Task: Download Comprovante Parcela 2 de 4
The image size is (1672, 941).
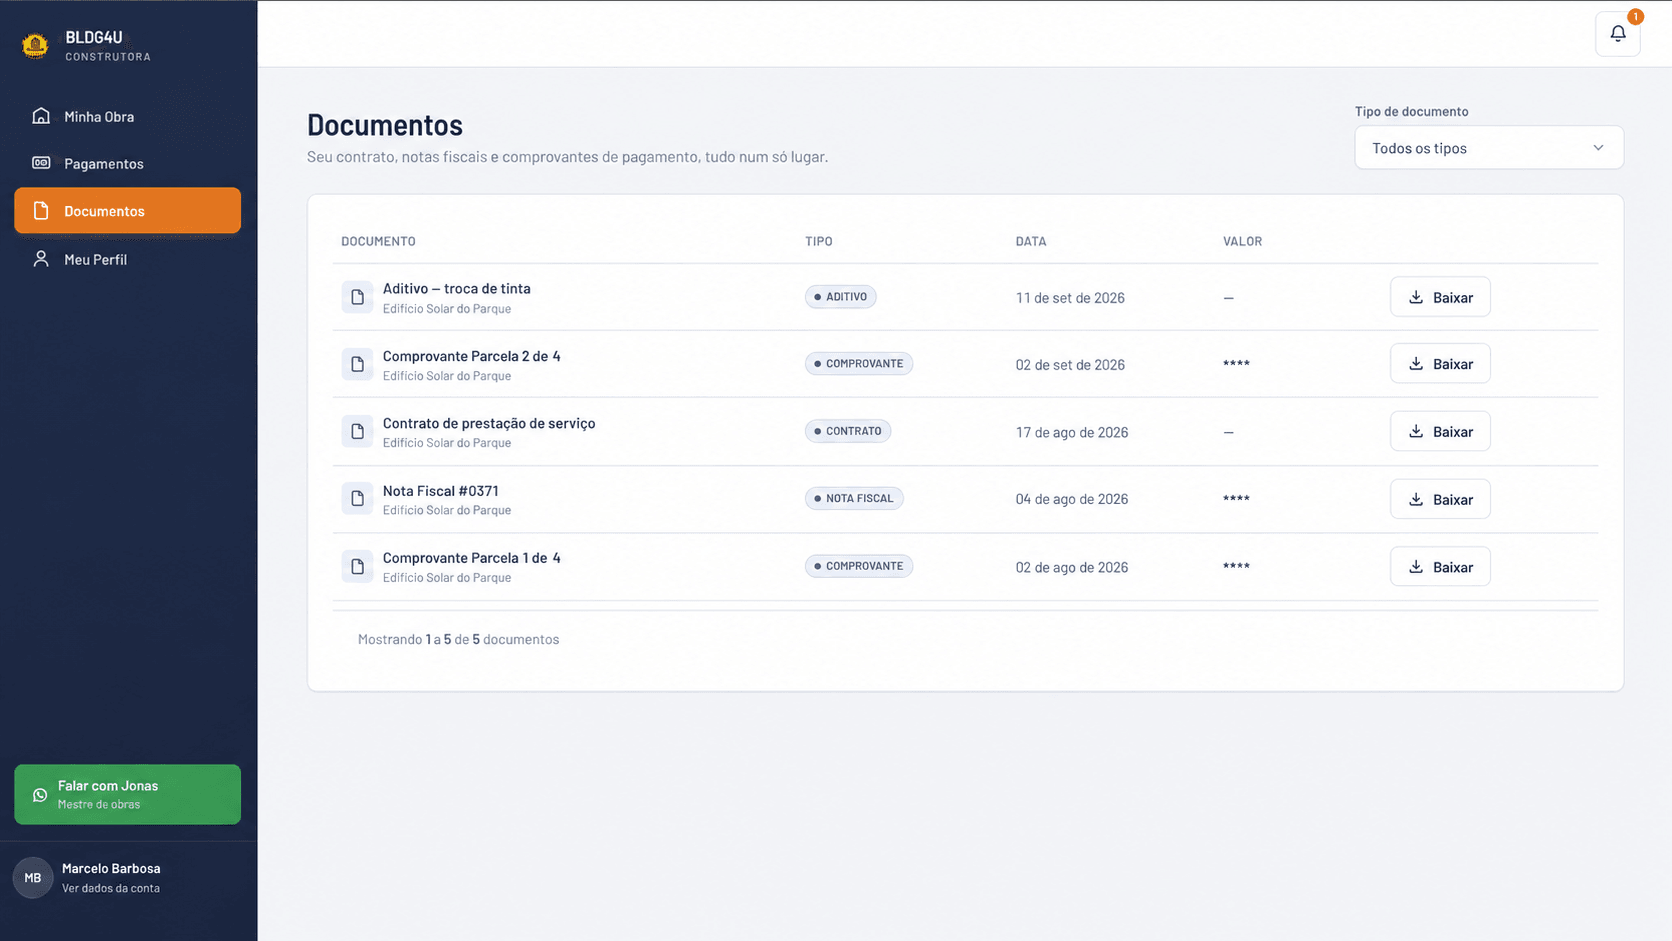Action: pos(1440,364)
